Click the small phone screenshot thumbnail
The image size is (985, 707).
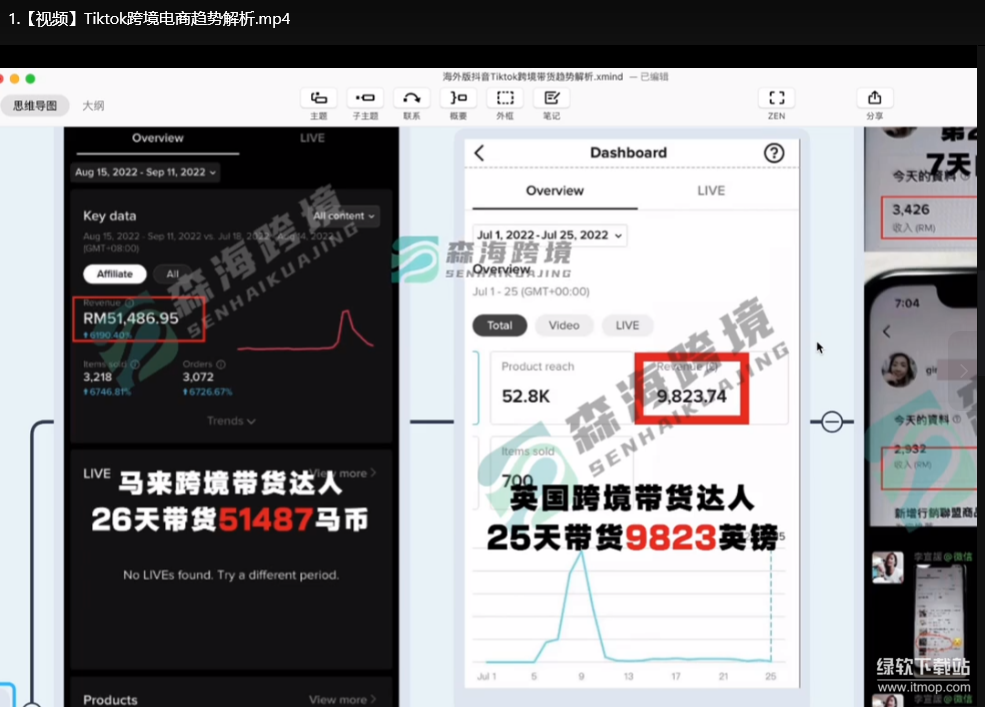pyautogui.click(x=940, y=610)
